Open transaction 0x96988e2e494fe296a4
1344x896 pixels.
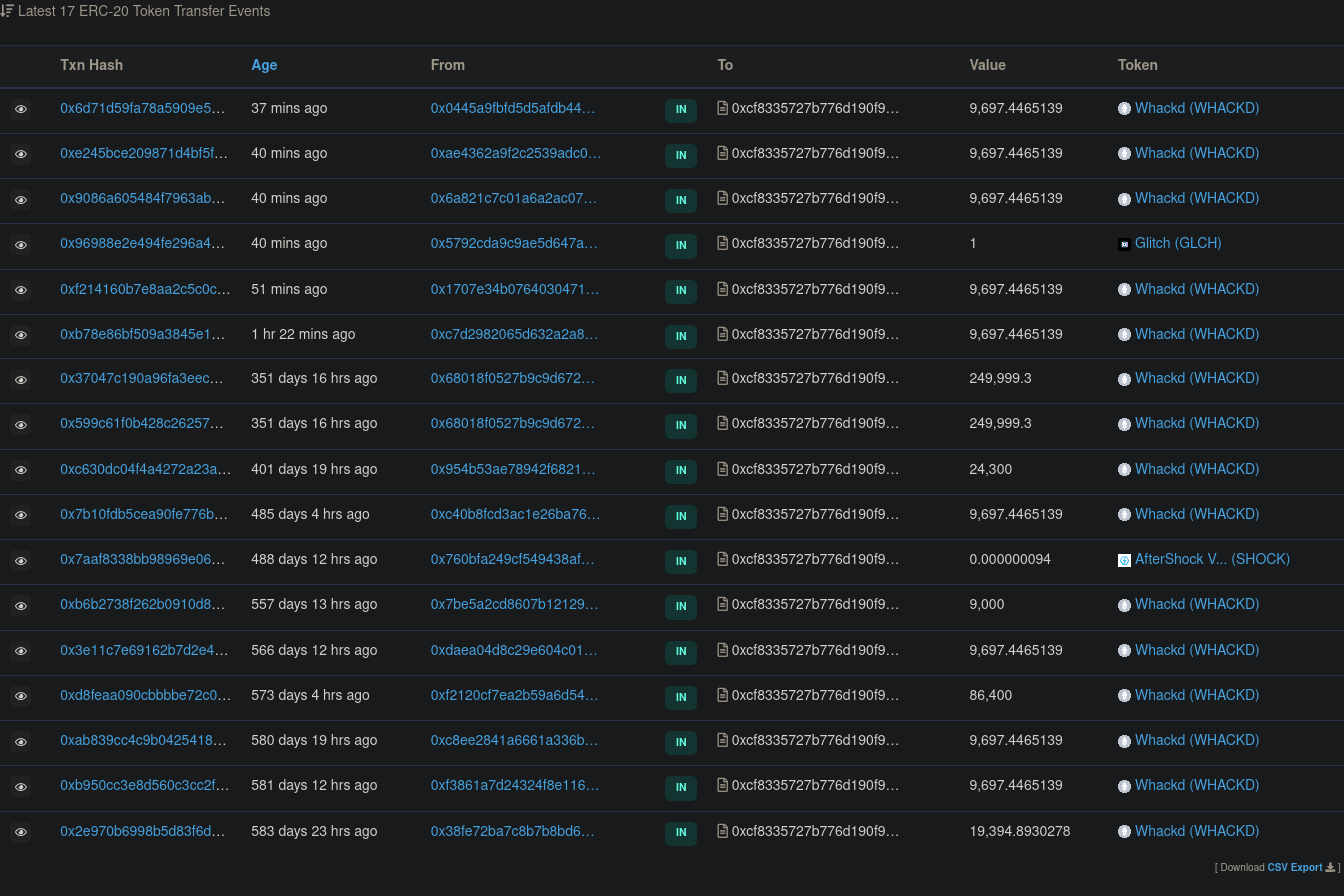click(142, 243)
